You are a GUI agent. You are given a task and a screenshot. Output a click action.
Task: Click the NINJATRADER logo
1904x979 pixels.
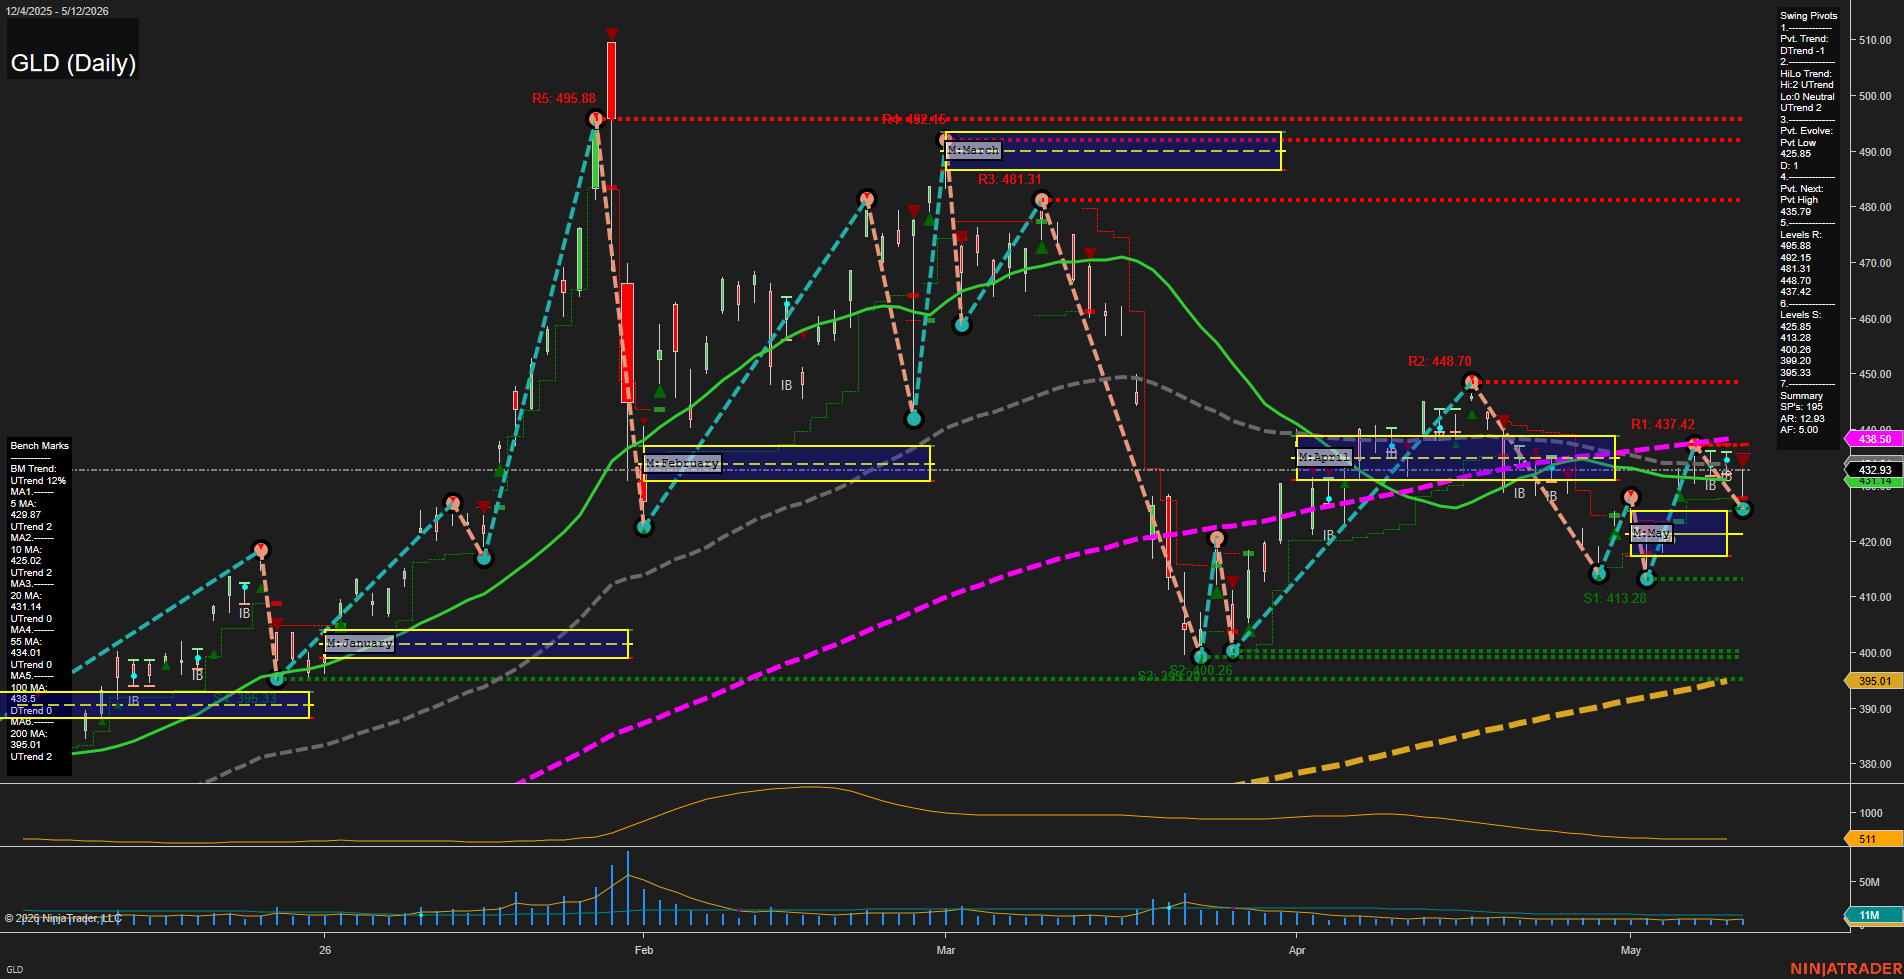(x=1846, y=969)
